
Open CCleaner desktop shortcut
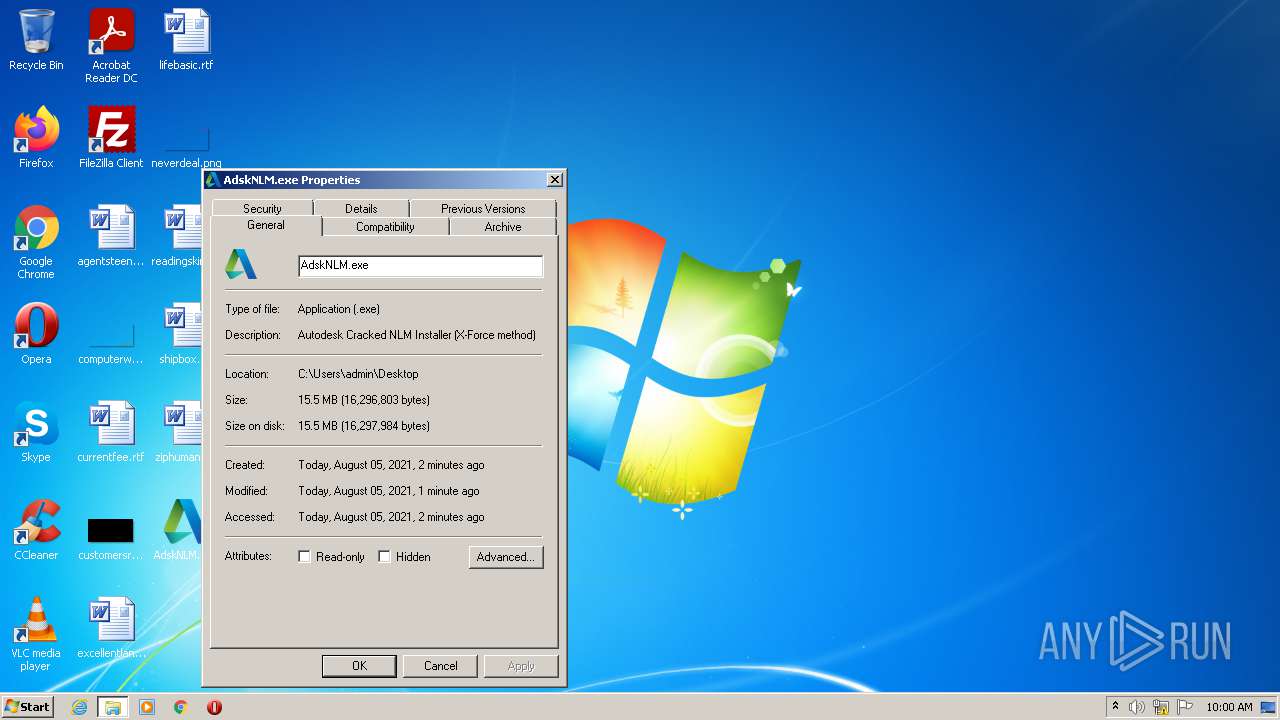[x=36, y=530]
